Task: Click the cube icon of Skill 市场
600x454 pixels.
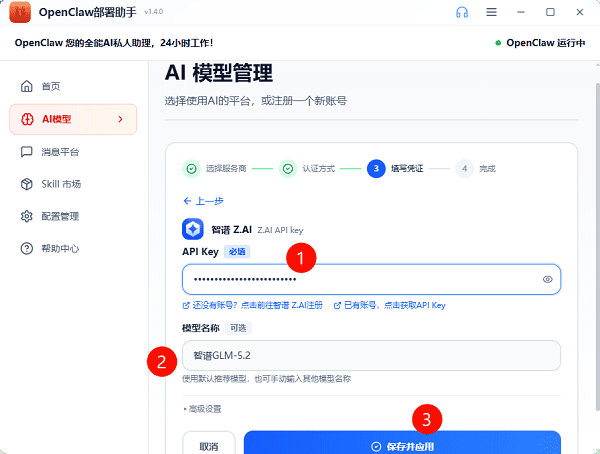Action: [x=26, y=184]
